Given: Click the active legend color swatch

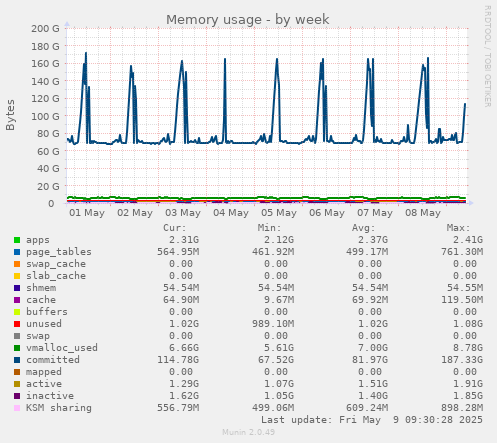Looking at the screenshot, I should point(17,384).
